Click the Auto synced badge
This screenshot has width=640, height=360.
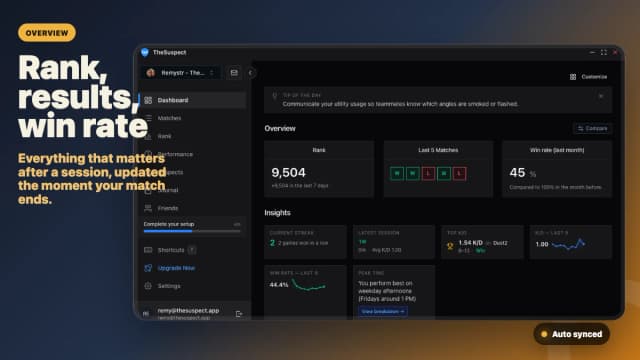pos(571,334)
